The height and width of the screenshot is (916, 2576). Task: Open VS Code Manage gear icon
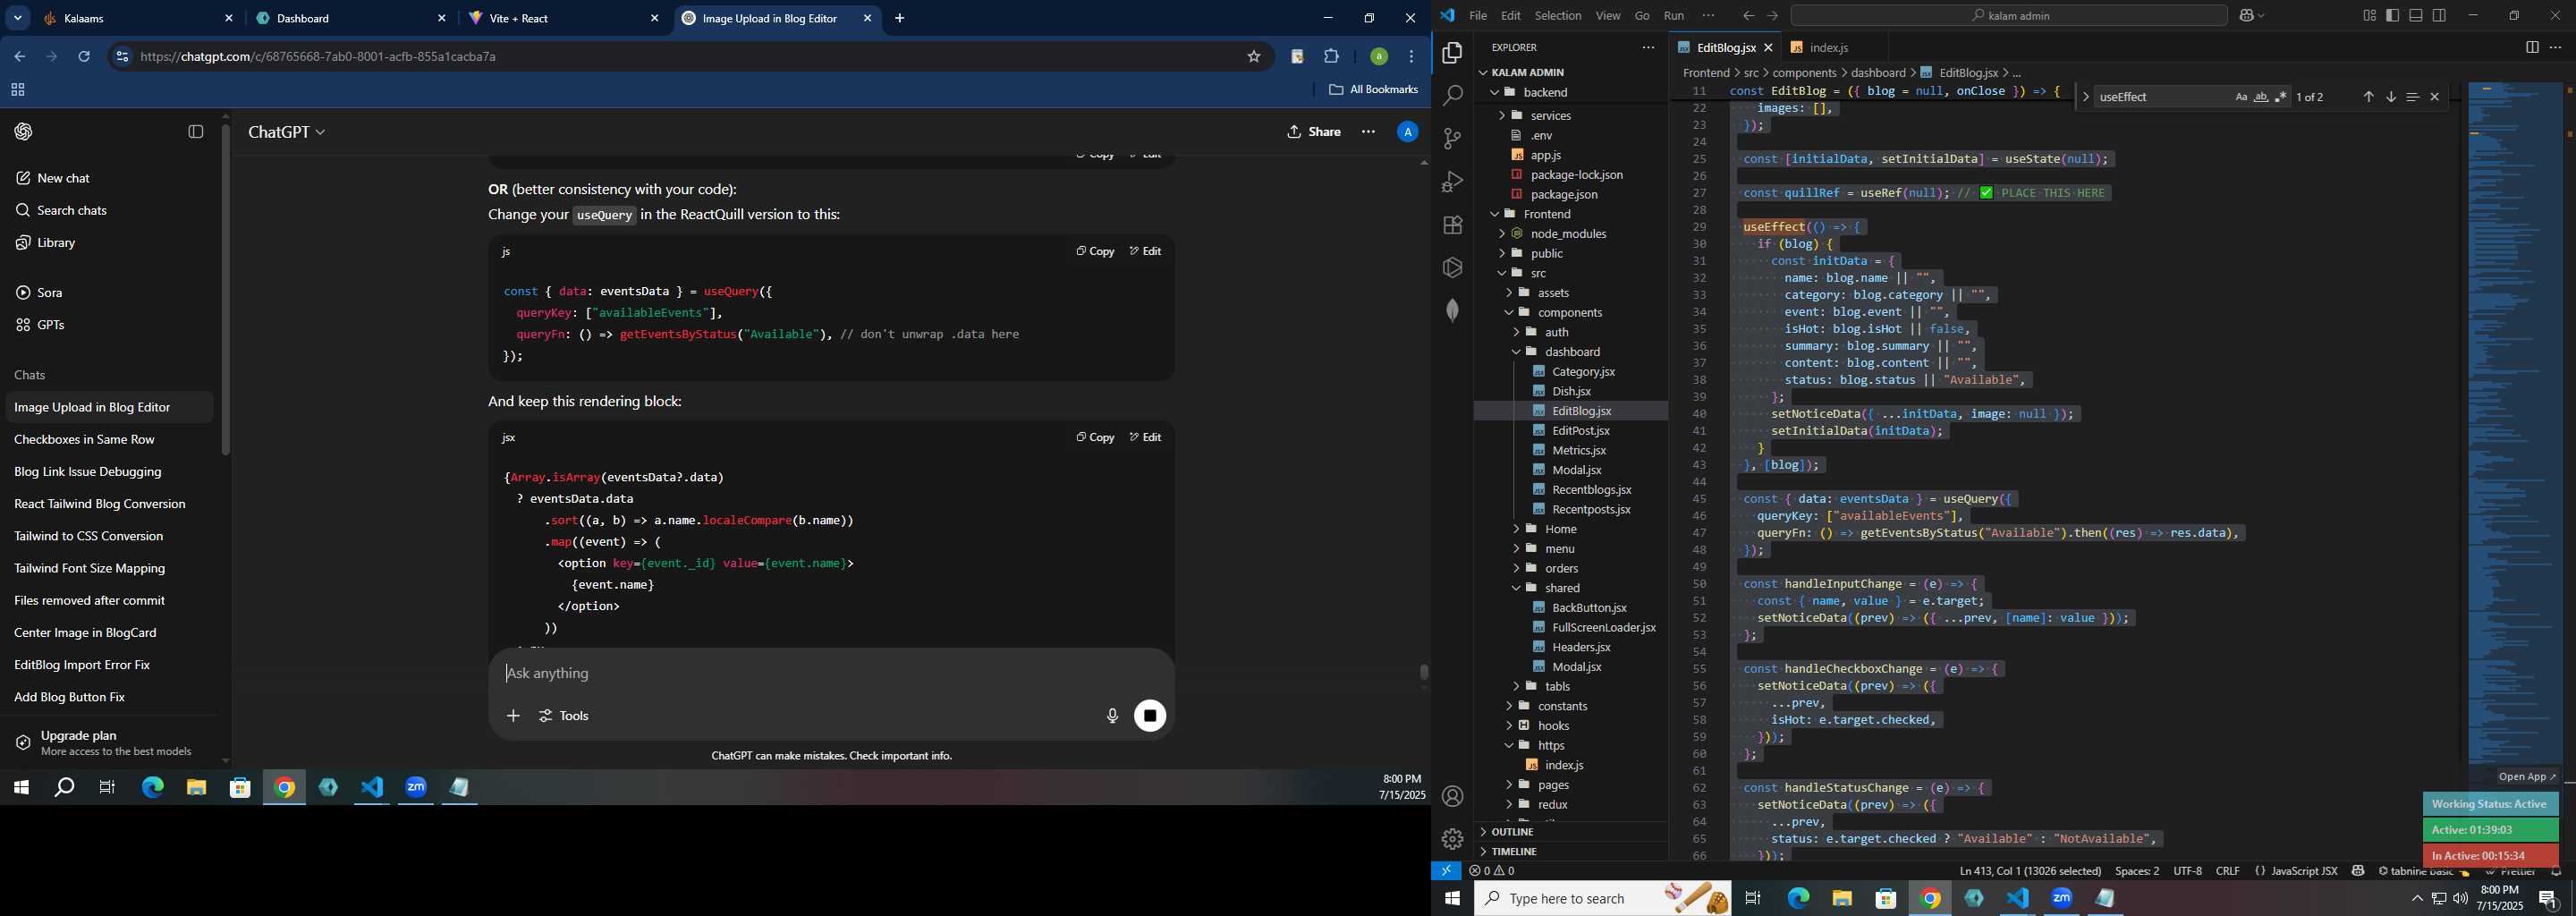[x=1452, y=839]
